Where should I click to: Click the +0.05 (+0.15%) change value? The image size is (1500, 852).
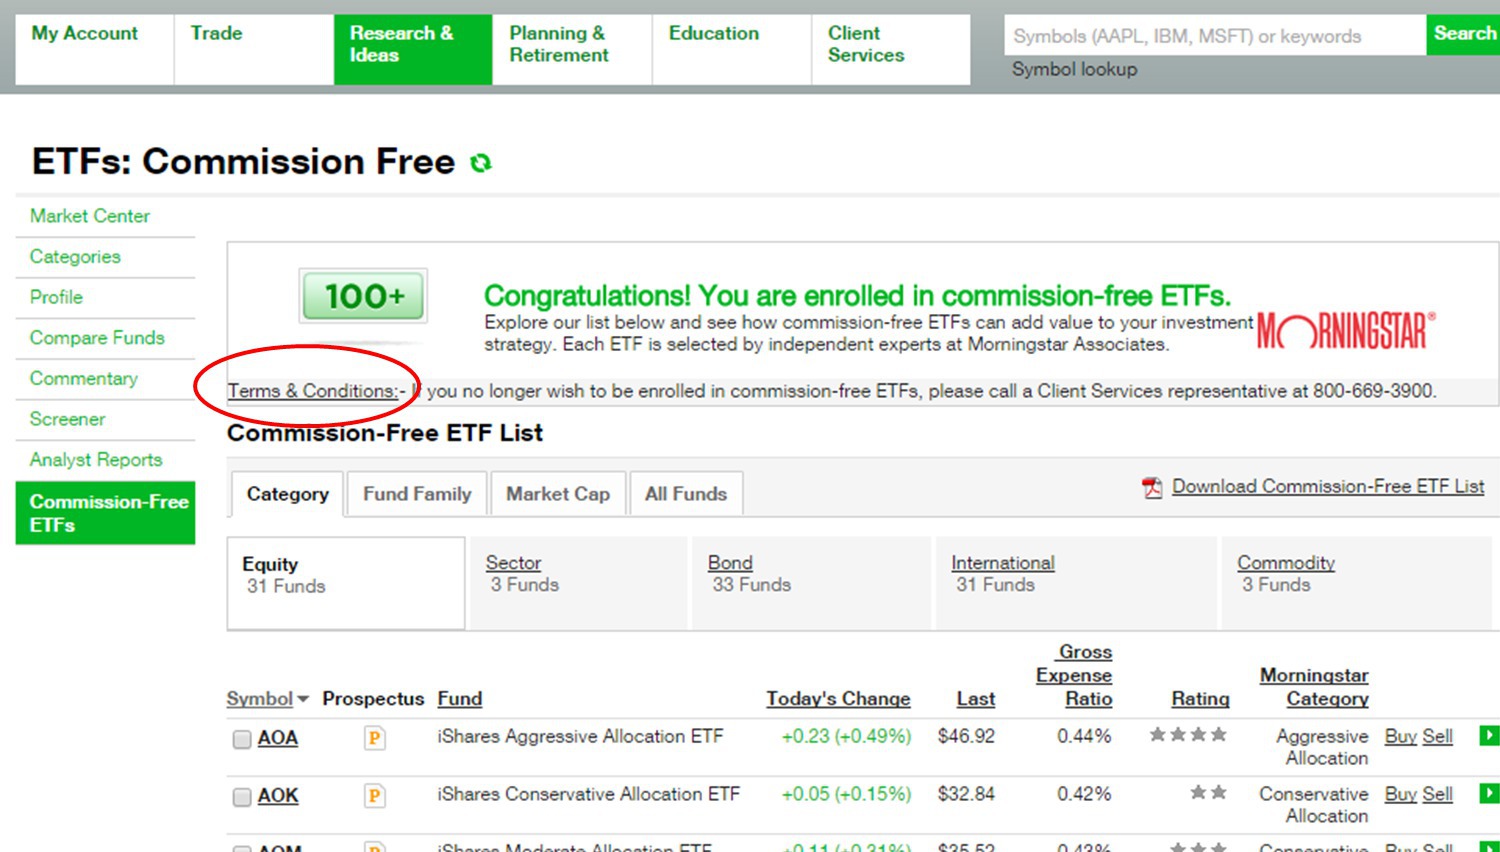point(846,795)
